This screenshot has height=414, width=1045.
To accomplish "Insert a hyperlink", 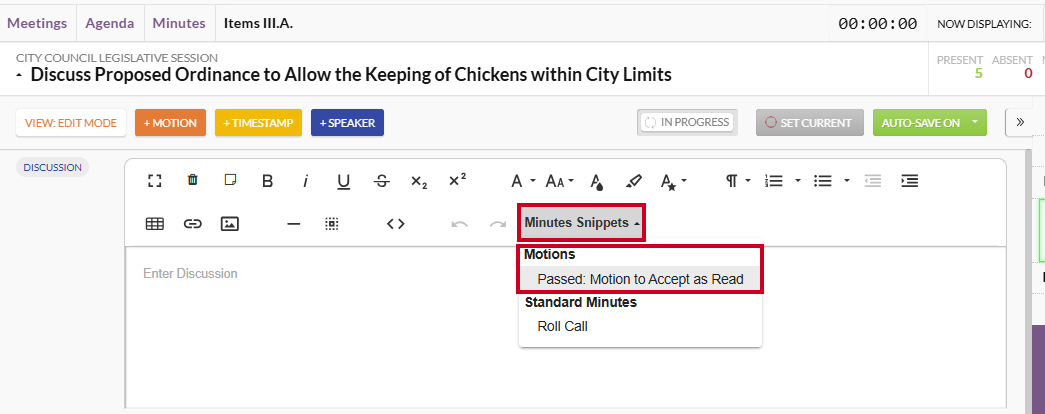I will pyautogui.click(x=193, y=224).
